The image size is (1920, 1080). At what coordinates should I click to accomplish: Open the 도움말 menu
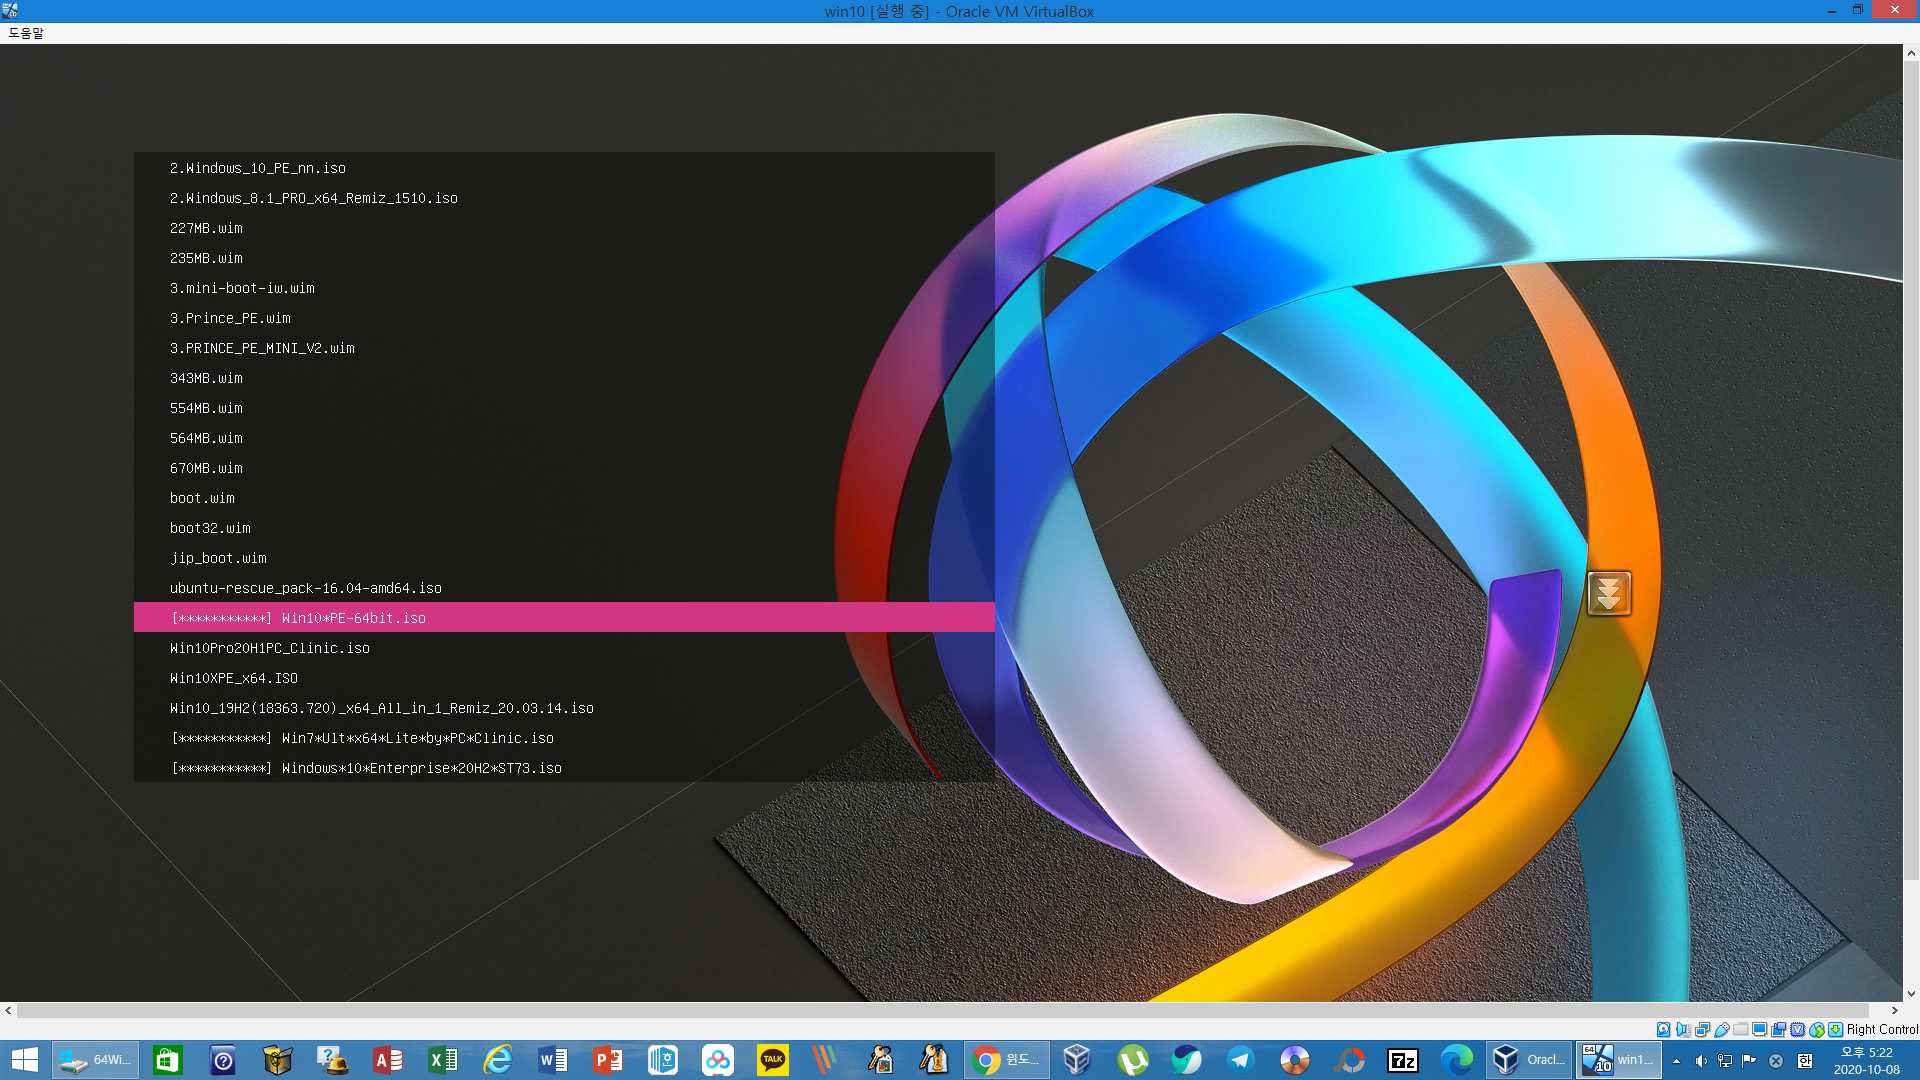coord(26,33)
